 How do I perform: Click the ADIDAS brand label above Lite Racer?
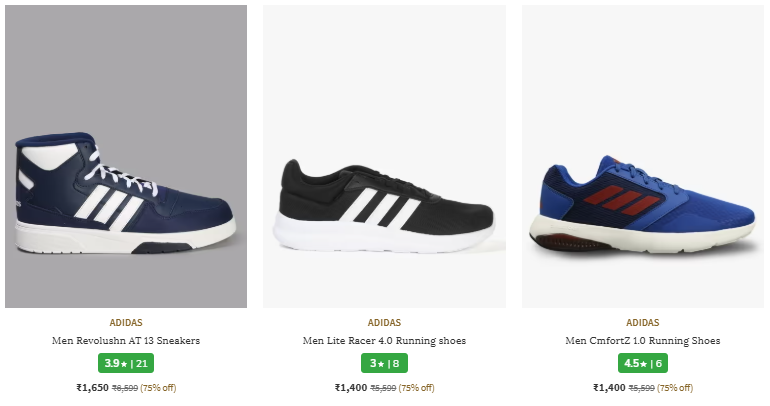coord(384,323)
